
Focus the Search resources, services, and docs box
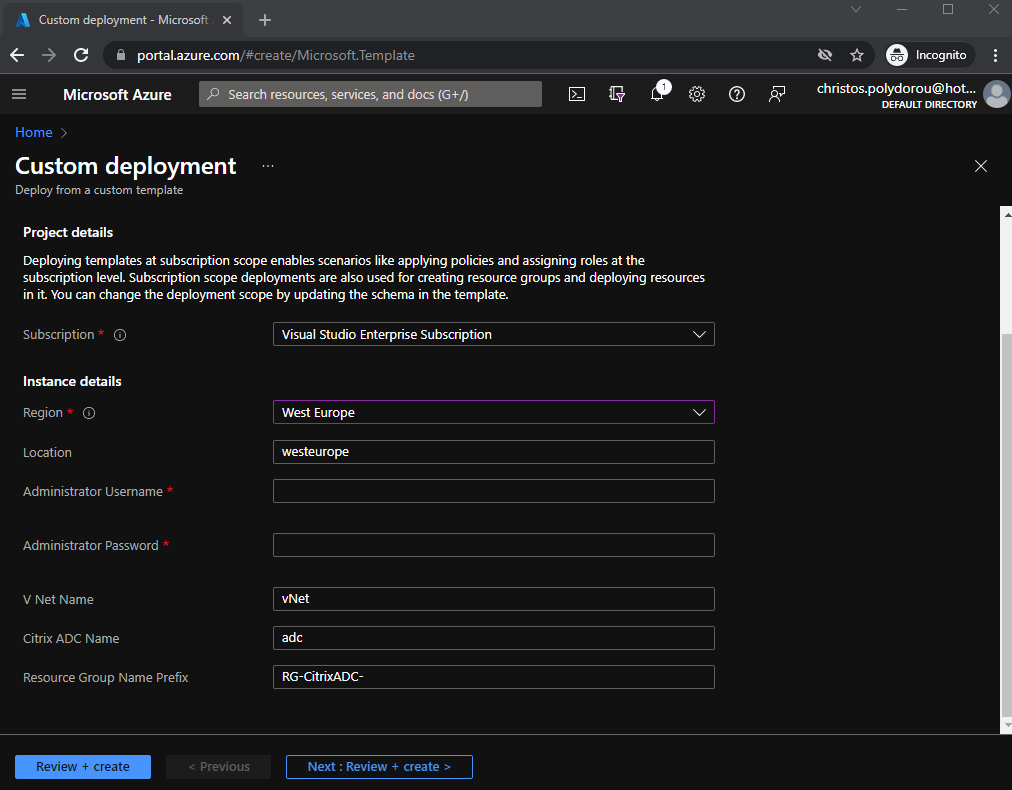370,94
